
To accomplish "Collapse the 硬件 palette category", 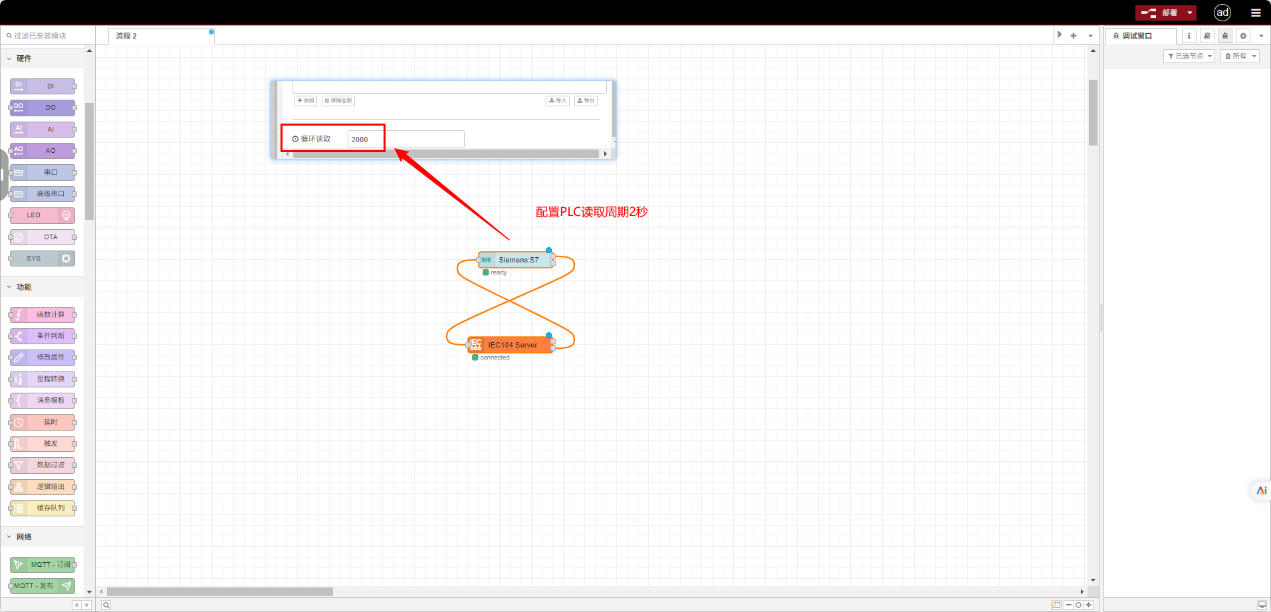I will coord(9,58).
